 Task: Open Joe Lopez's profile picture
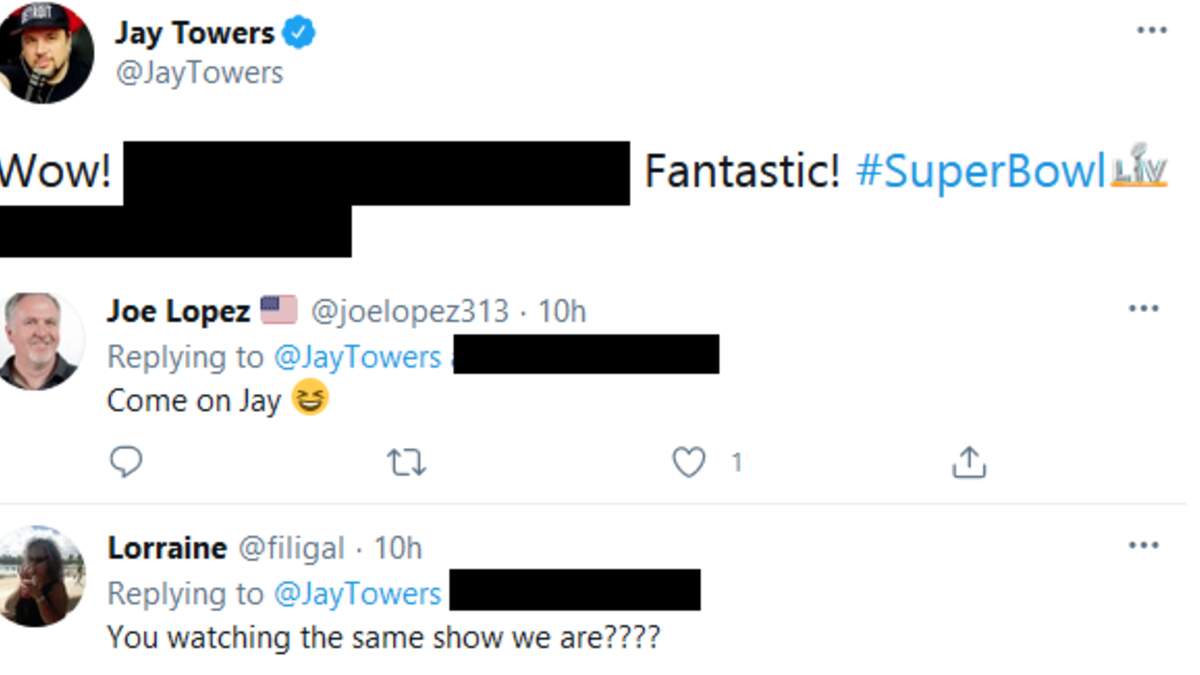click(x=40, y=341)
